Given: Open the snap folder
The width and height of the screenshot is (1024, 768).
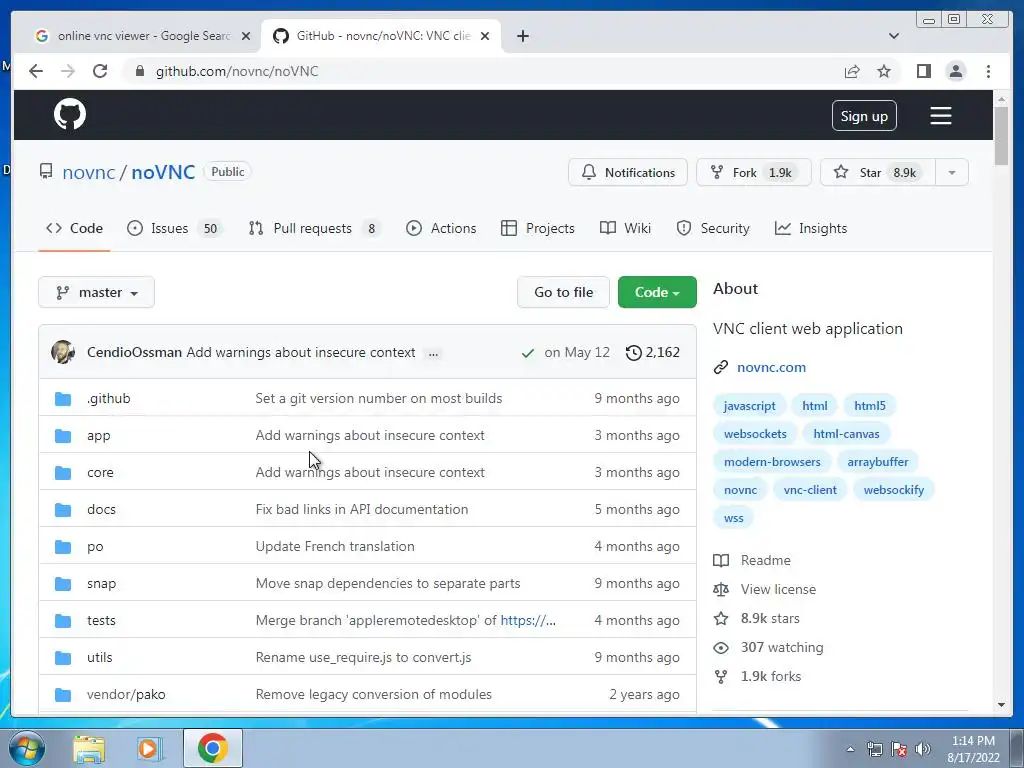Looking at the screenshot, I should (x=101, y=584).
